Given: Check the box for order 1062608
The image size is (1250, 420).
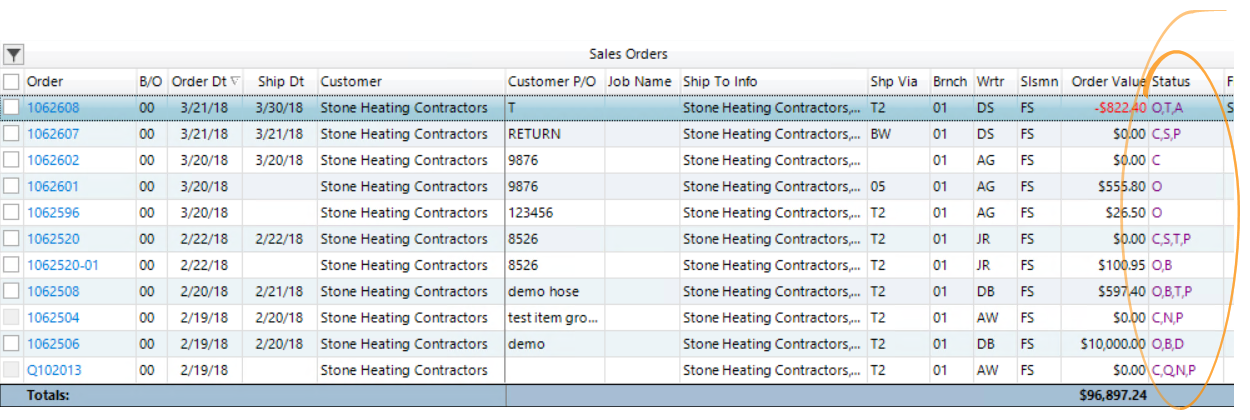Looking at the screenshot, I should click(x=11, y=107).
